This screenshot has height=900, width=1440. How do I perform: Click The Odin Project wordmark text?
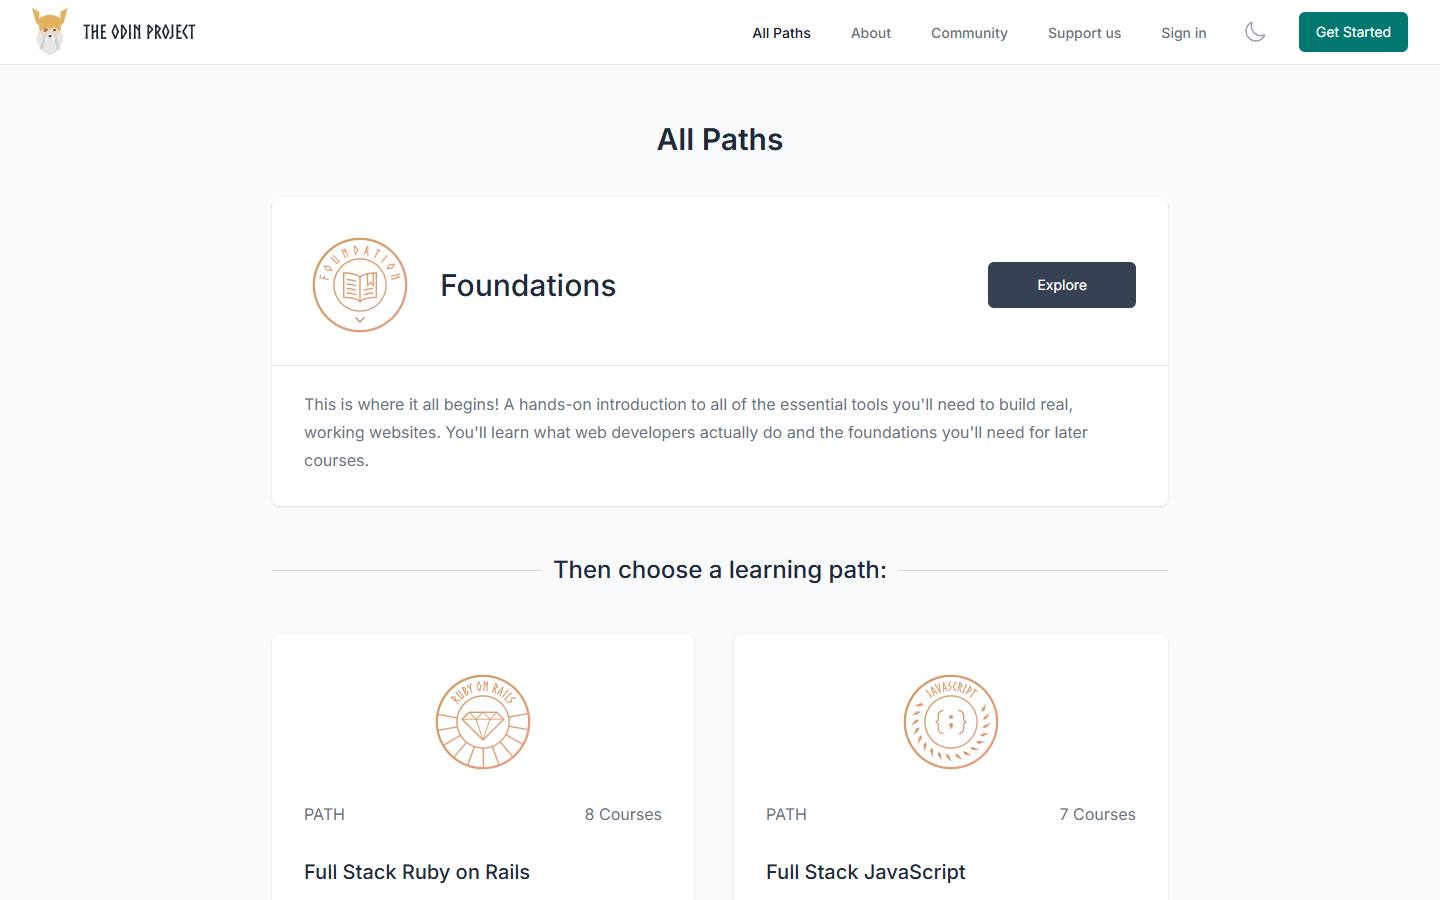139,32
